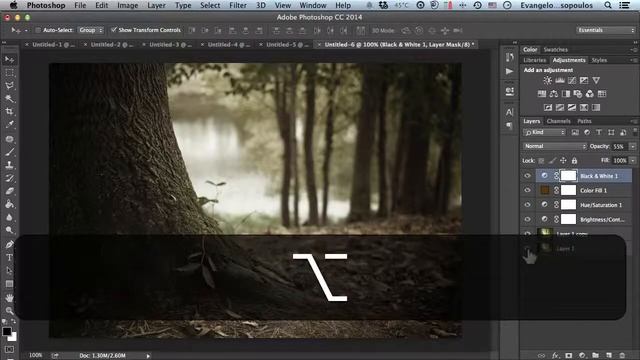Viewport: 640px width, 360px height.
Task: Select the Hand tool
Action: point(9,298)
